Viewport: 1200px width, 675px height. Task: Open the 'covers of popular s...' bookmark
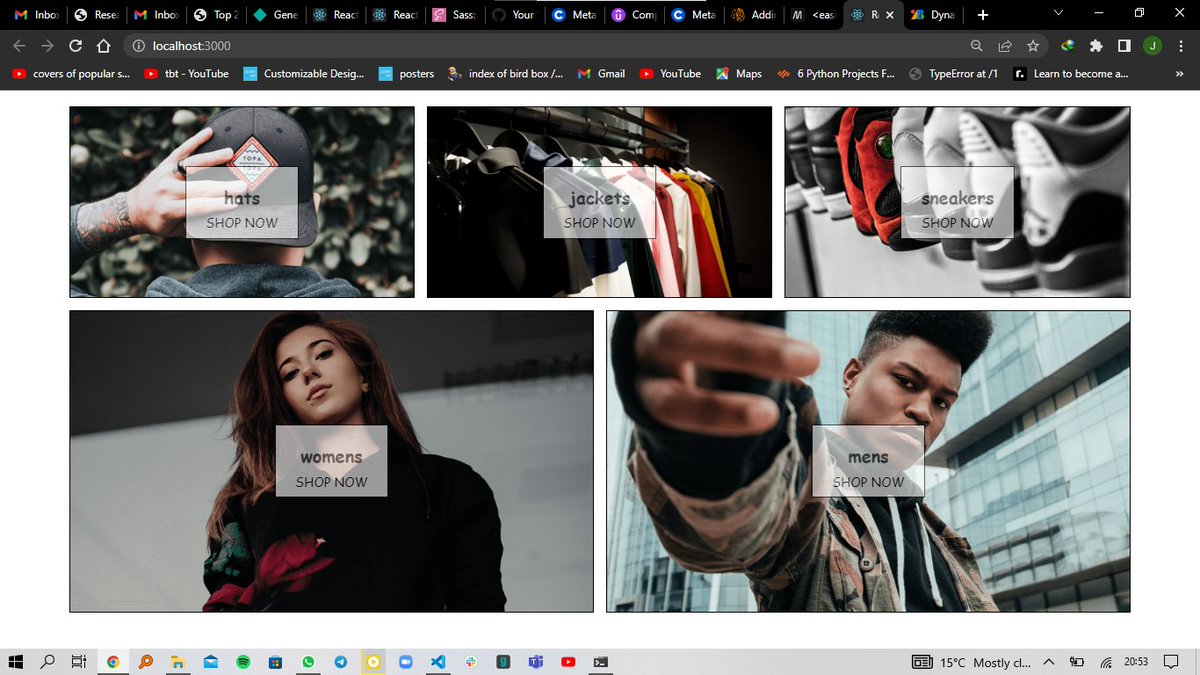pyautogui.click(x=71, y=74)
